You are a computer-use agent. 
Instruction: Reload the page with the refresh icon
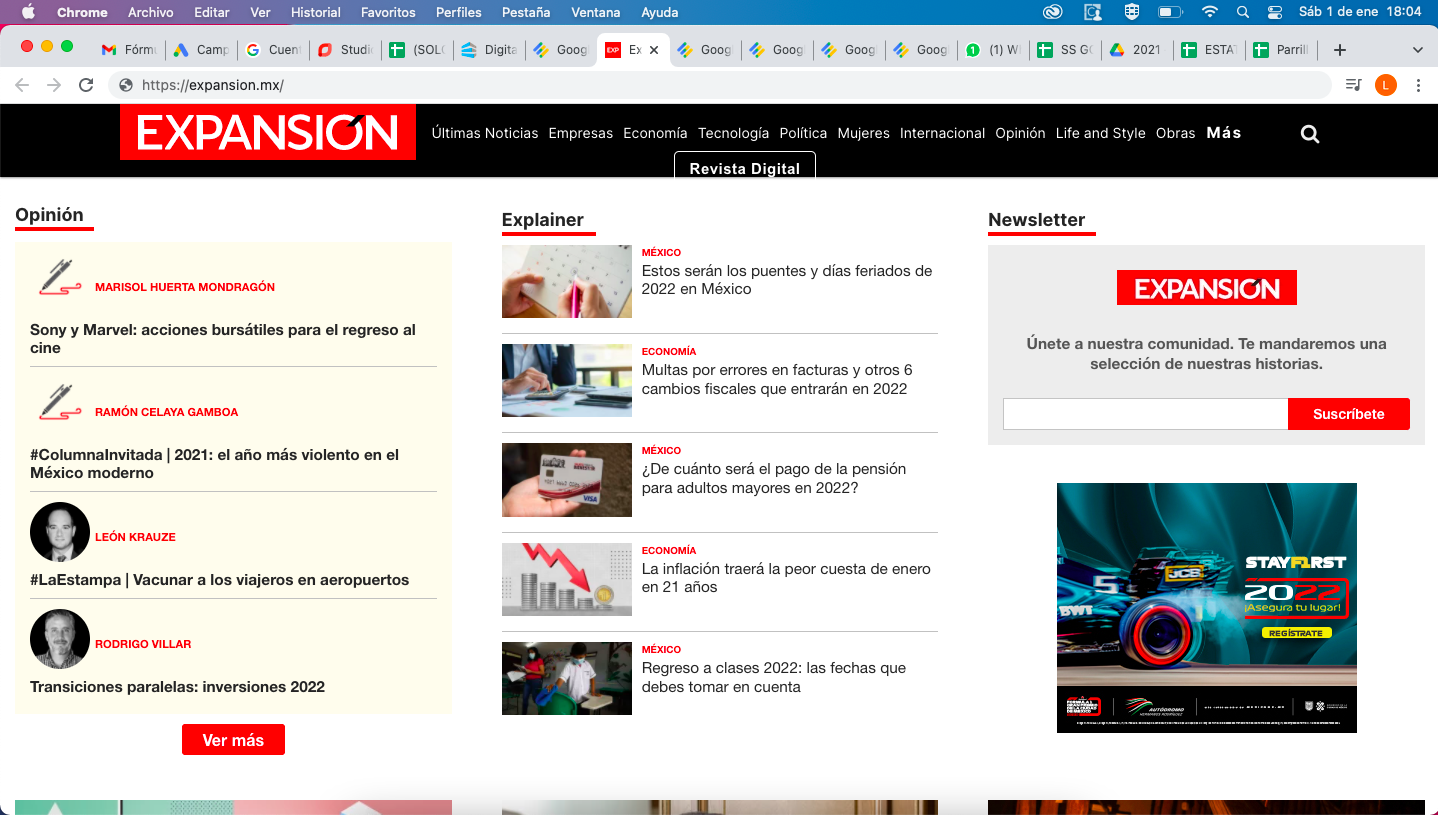click(86, 85)
